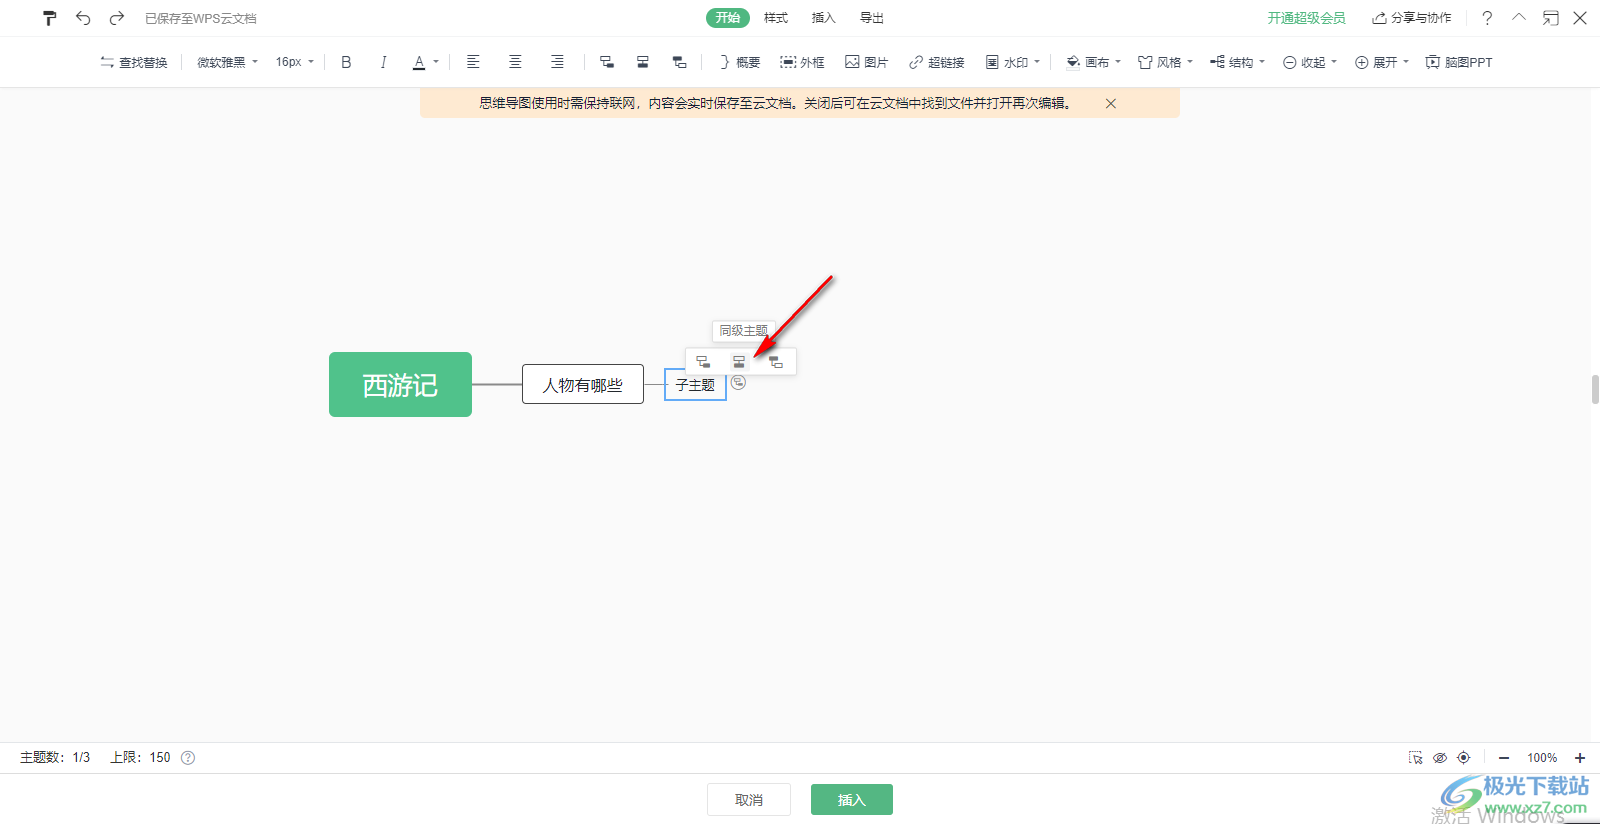Add a summary (概要)

[x=739, y=62]
